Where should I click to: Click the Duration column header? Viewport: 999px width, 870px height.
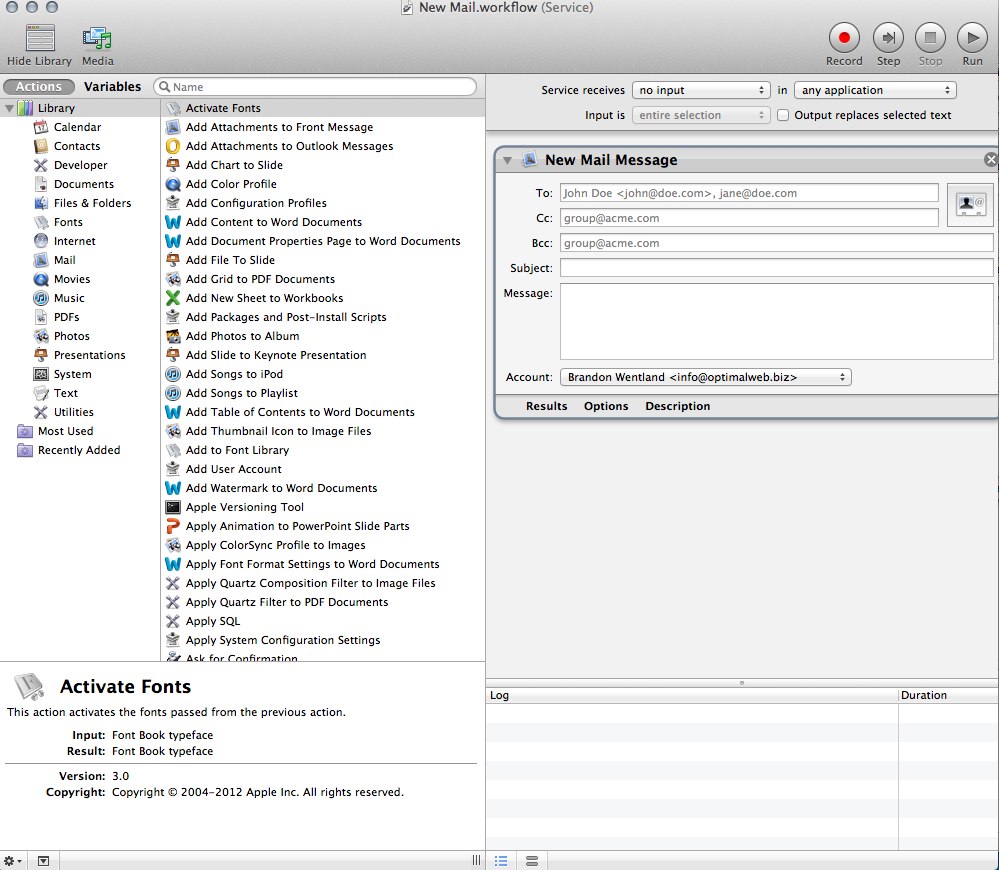pyautogui.click(x=949, y=695)
